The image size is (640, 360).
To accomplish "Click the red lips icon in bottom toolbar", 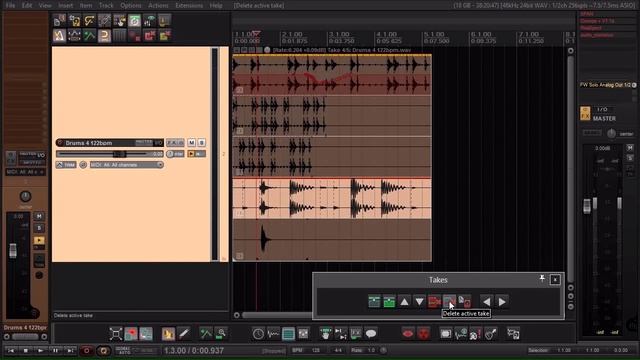I will click(408, 334).
